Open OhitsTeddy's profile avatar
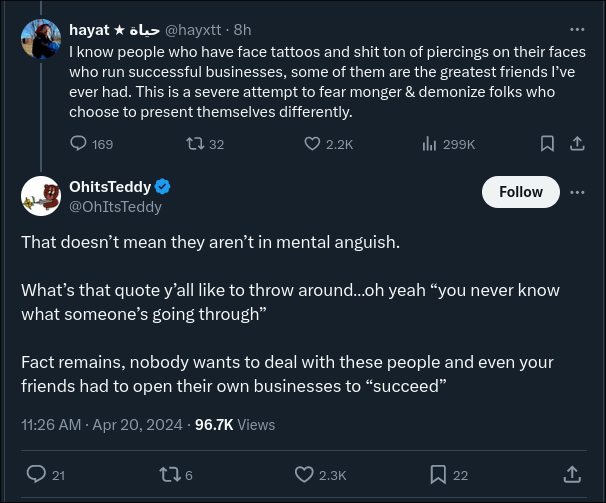The image size is (606, 503). coord(41,196)
